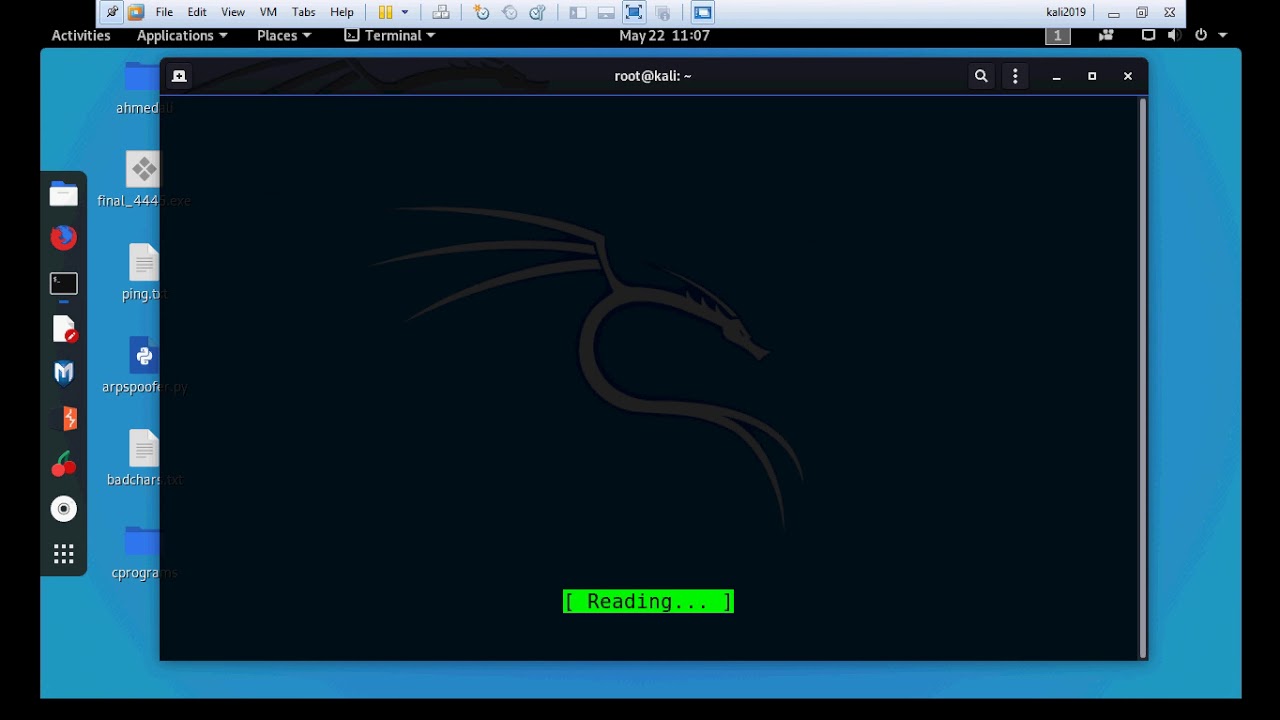Select the ping text file icon
Viewport: 1280px width, 720px height.
pos(143,262)
